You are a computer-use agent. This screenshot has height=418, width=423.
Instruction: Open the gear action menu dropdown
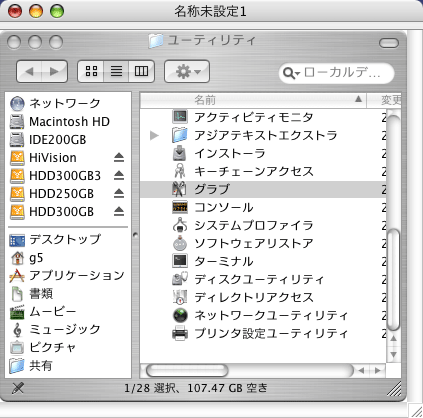pos(187,71)
